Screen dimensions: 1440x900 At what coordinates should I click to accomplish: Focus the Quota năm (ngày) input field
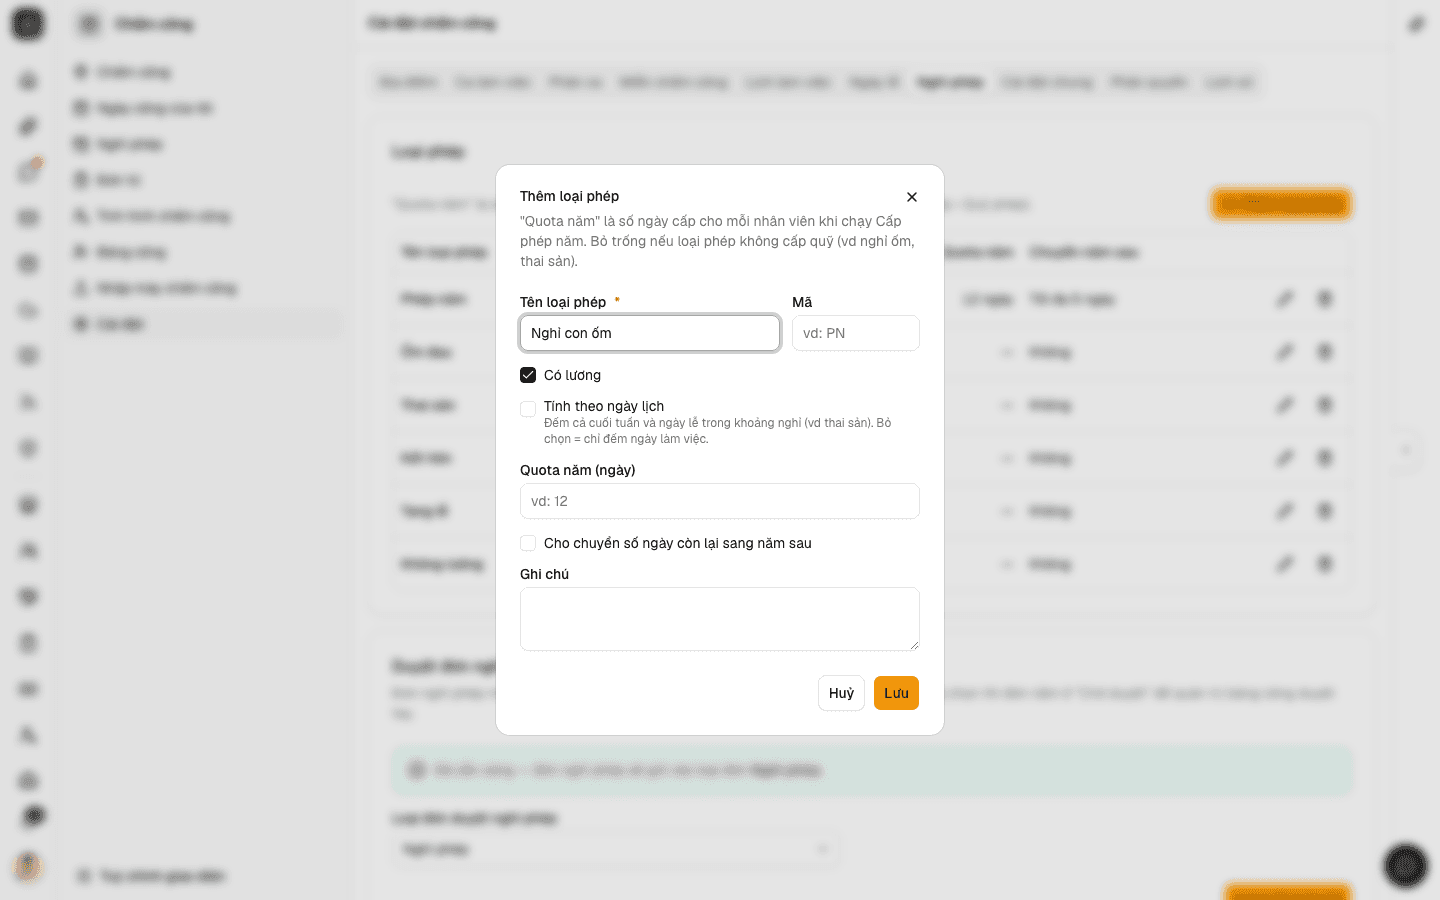click(x=720, y=501)
